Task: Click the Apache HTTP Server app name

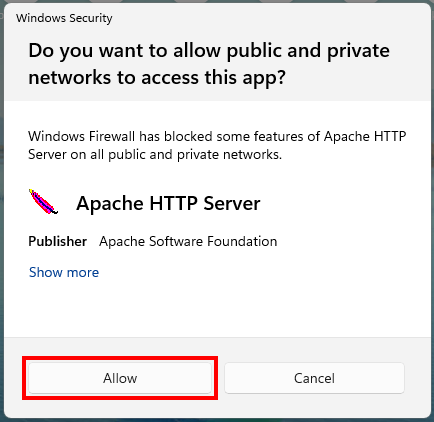Action: coord(168,203)
